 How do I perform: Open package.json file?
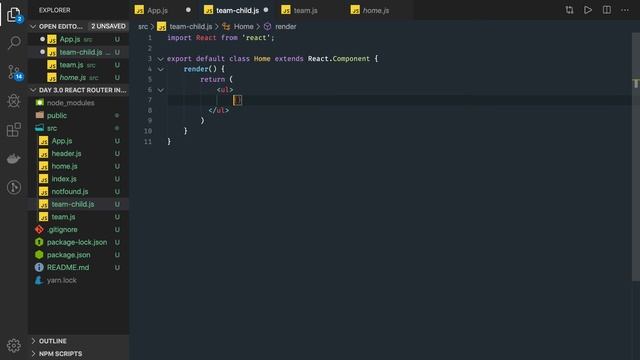coord(78,255)
